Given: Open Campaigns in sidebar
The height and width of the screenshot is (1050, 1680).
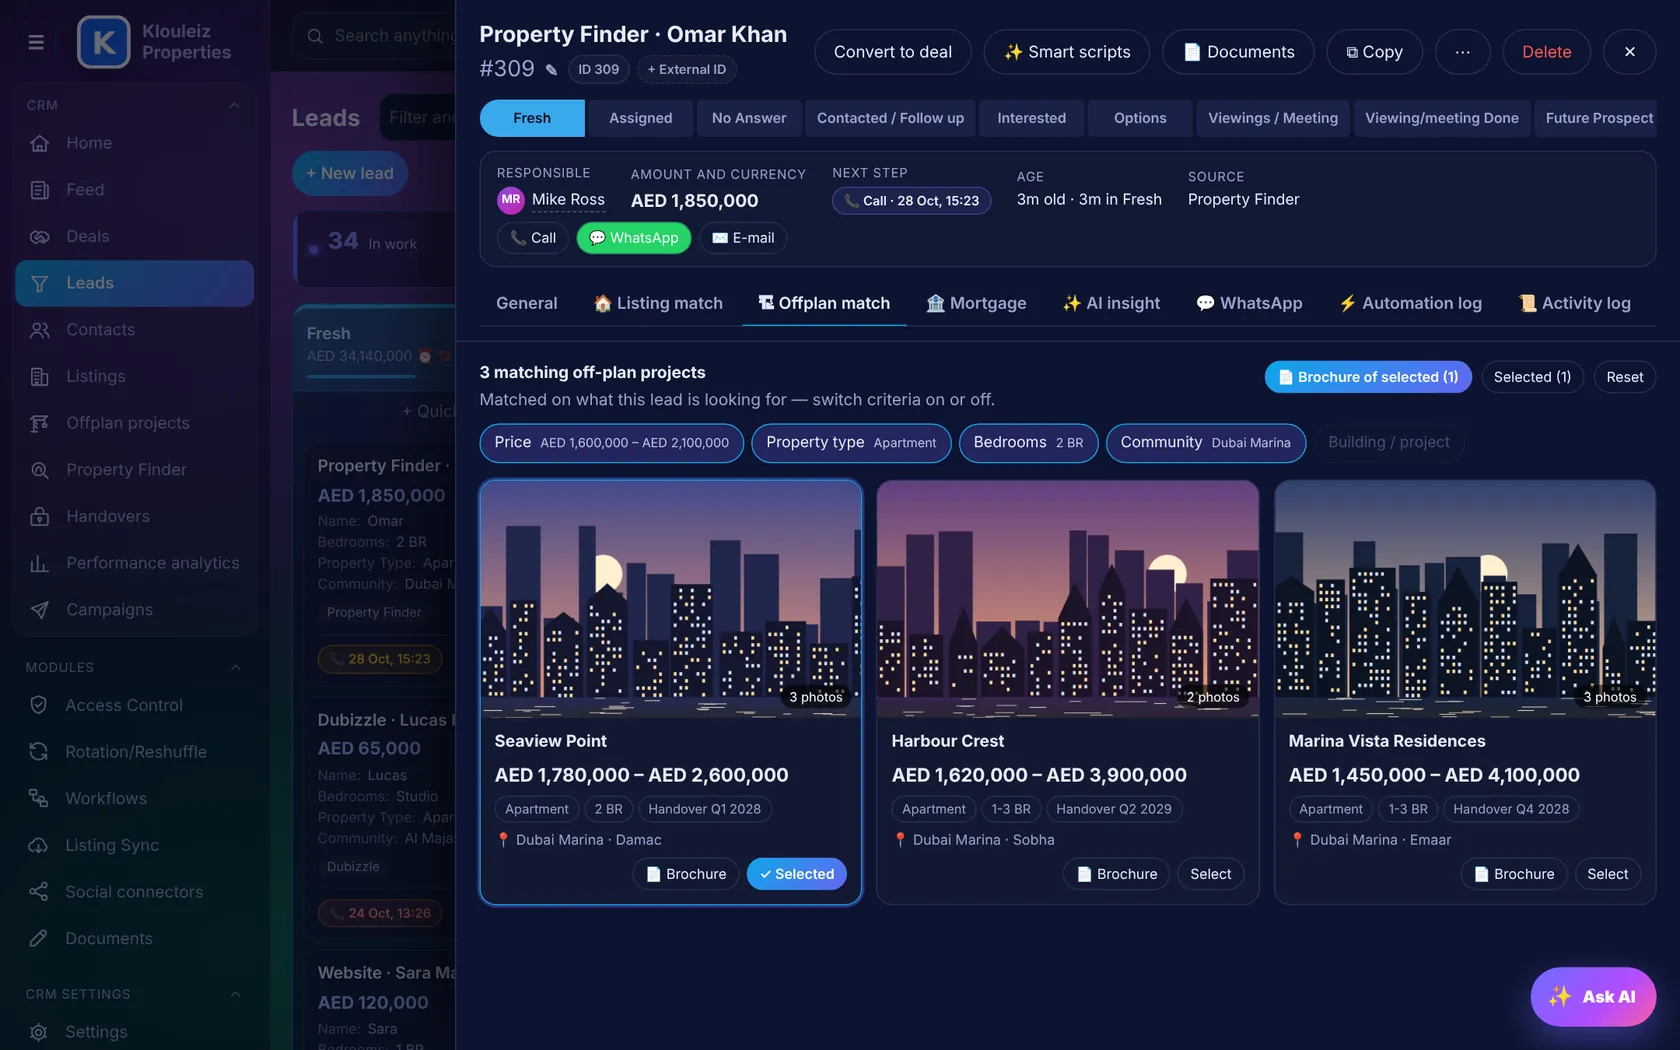Looking at the screenshot, I should point(134,610).
